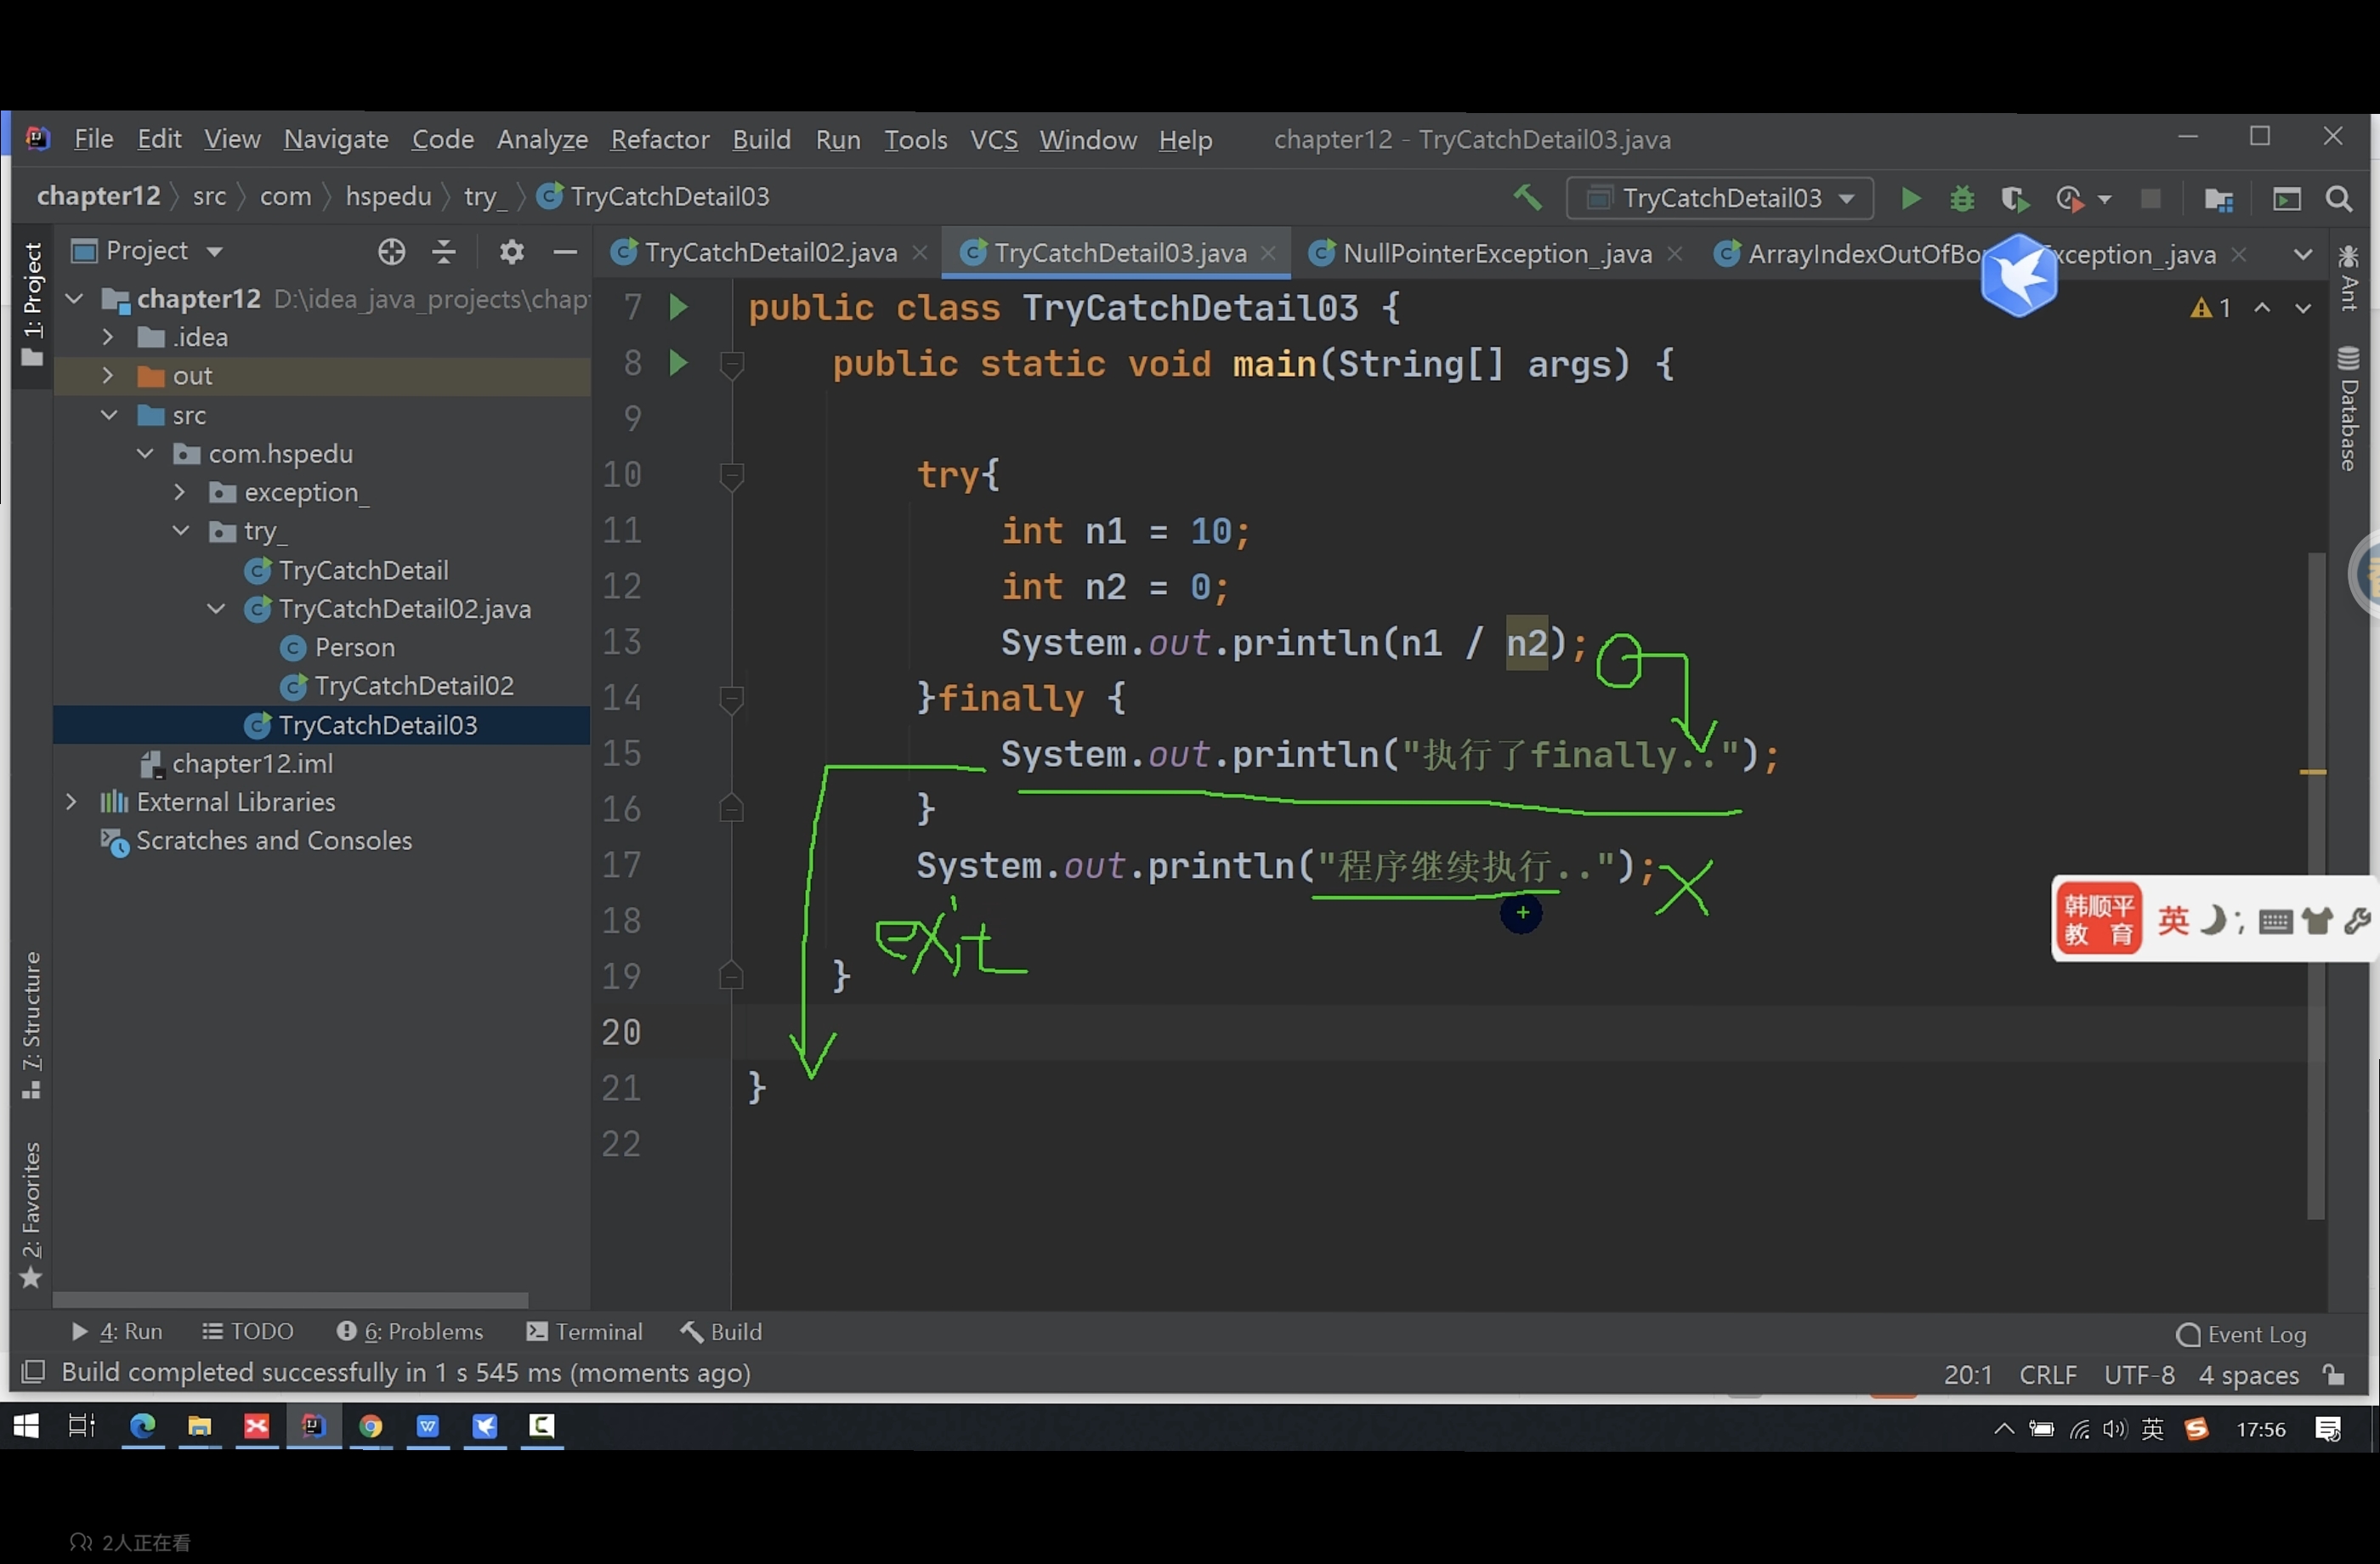Collapse the try_ package node

coord(181,531)
